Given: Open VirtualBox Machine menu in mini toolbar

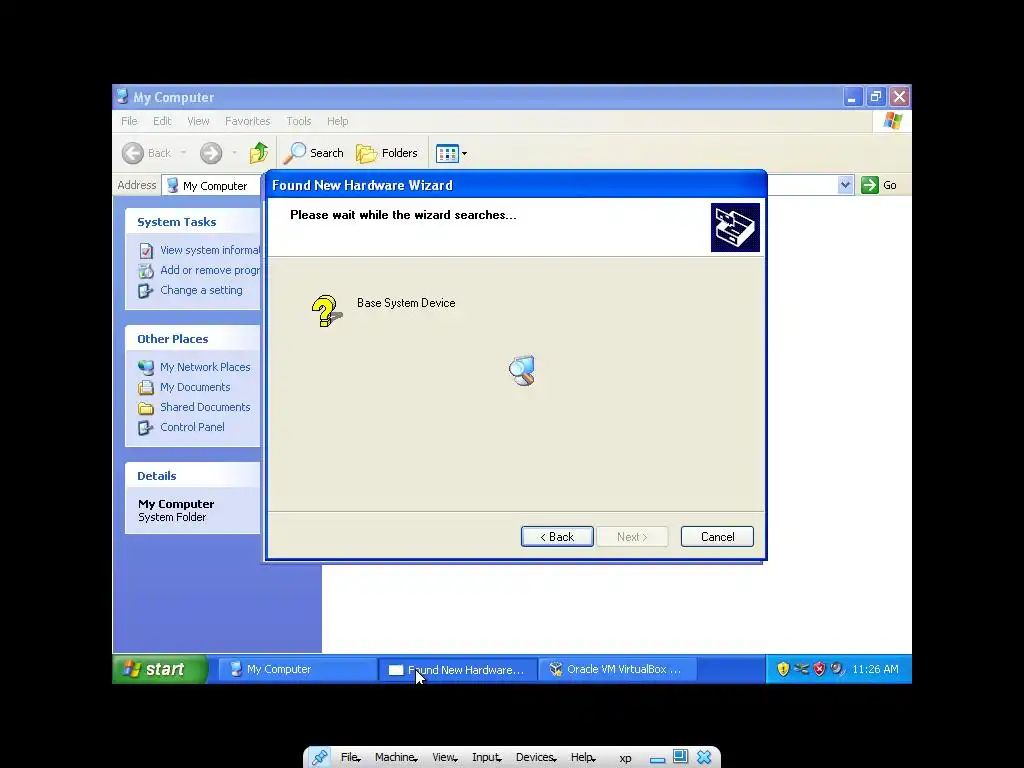Looking at the screenshot, I should [396, 758].
